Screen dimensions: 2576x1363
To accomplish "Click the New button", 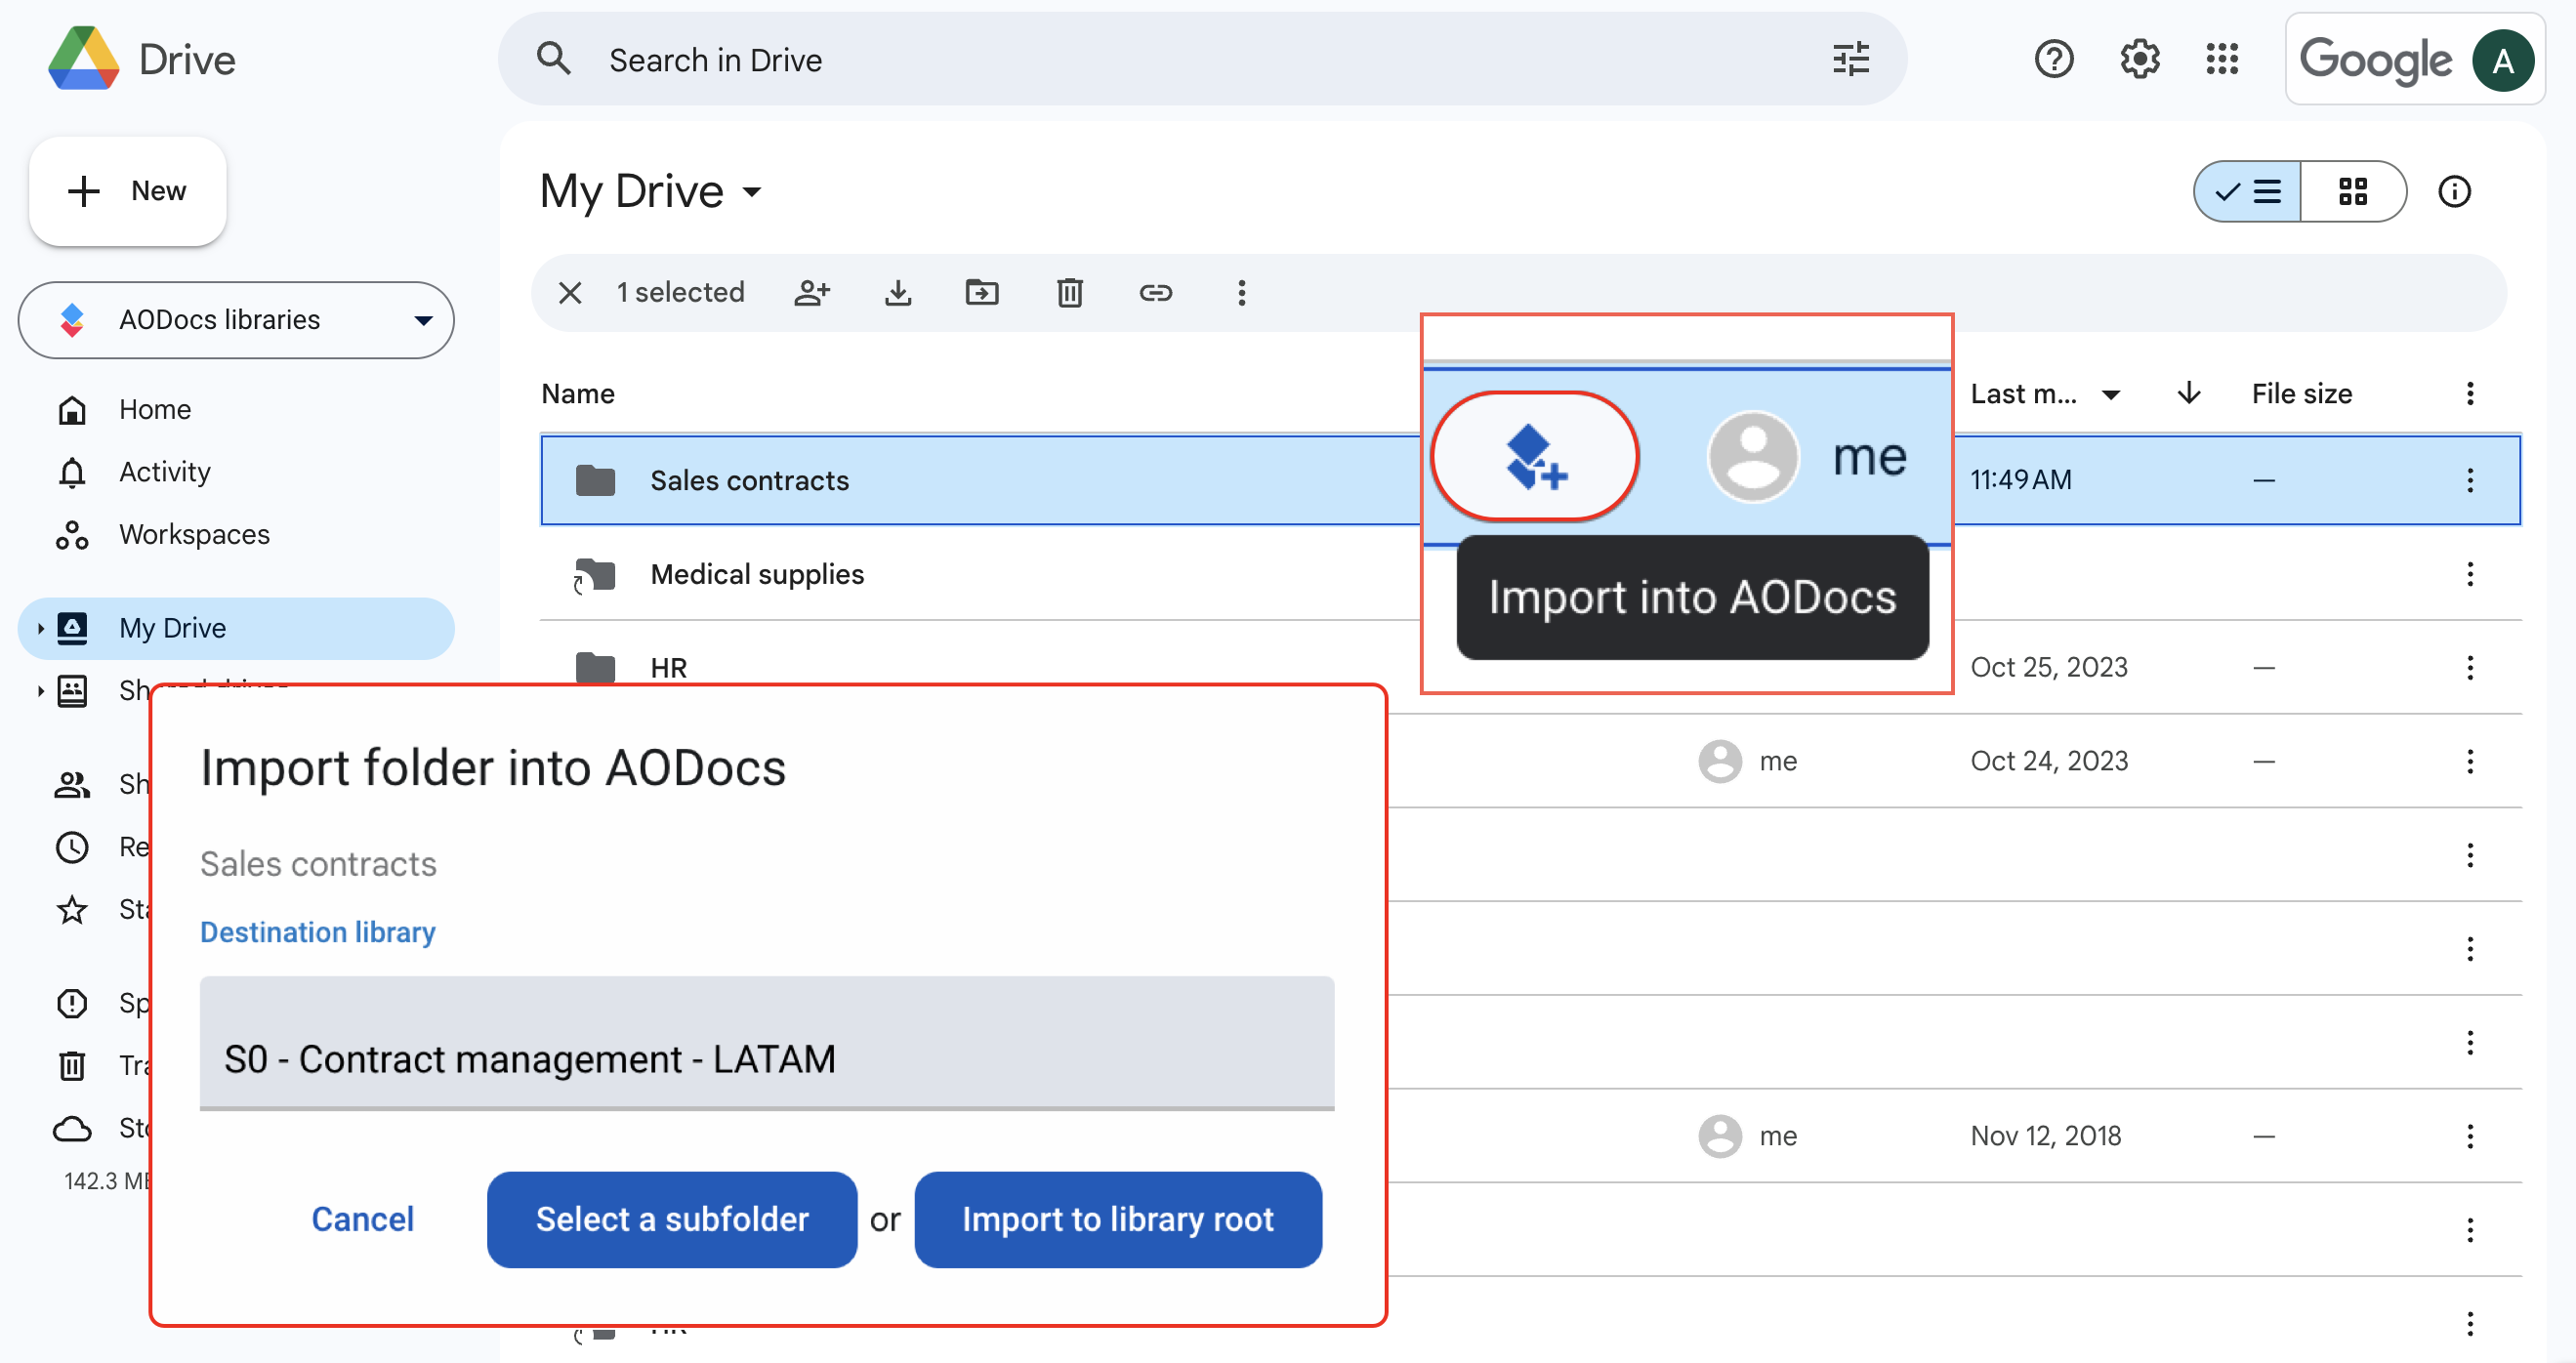I will (128, 191).
